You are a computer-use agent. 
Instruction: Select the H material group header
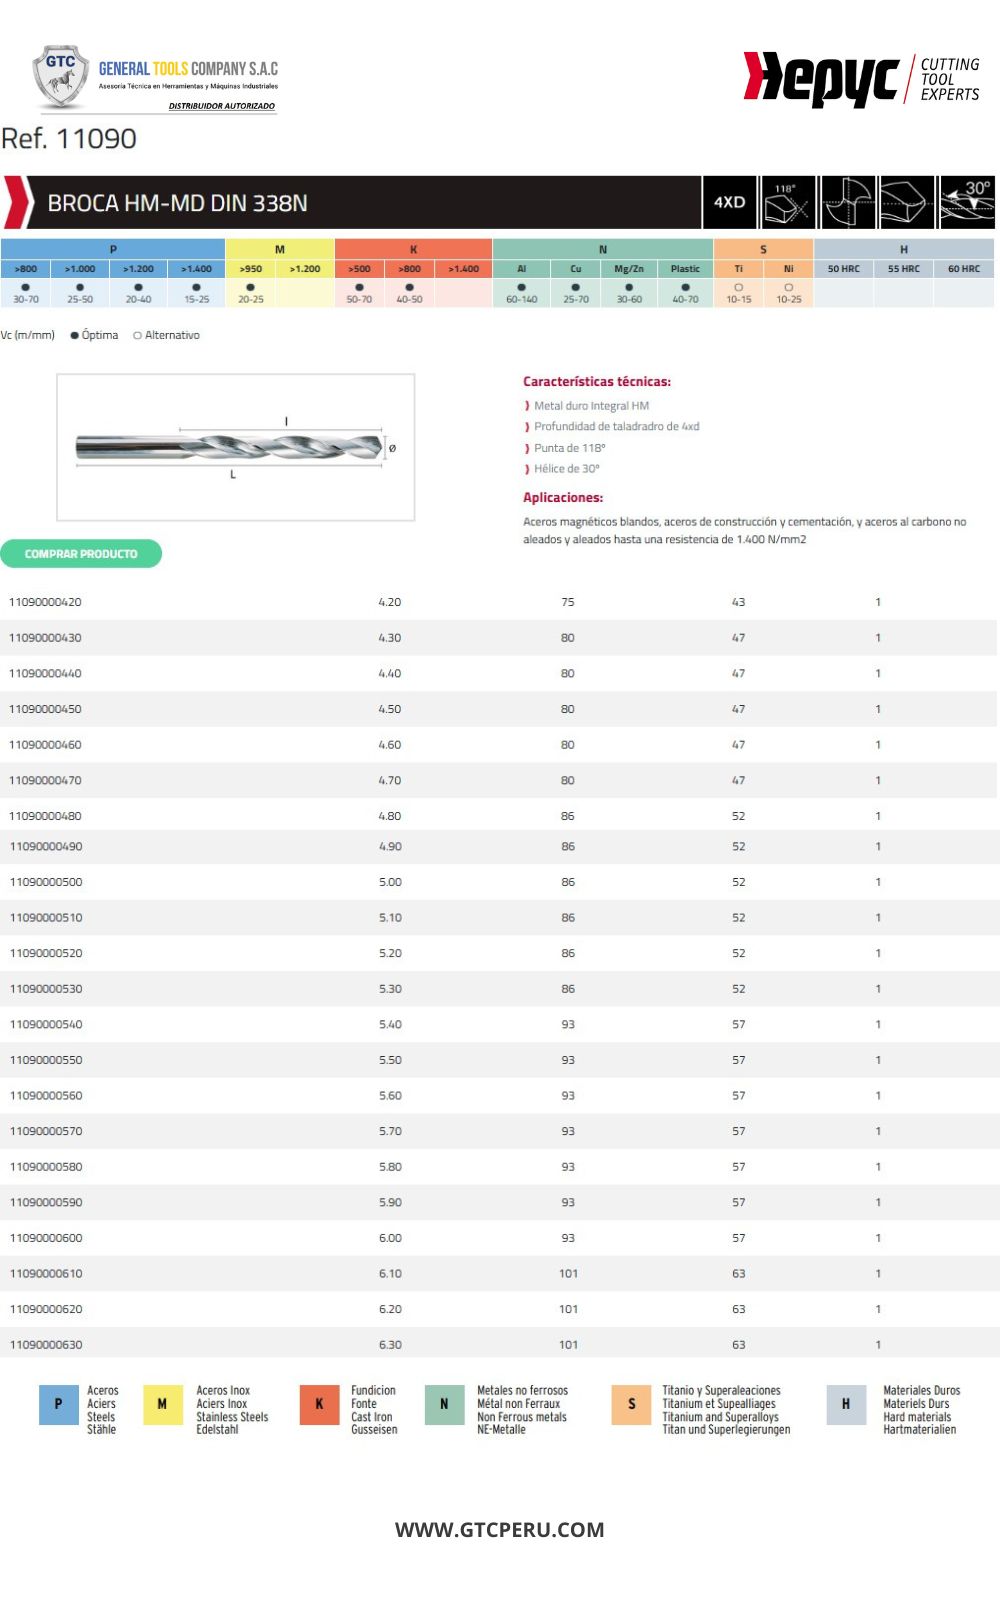(904, 249)
